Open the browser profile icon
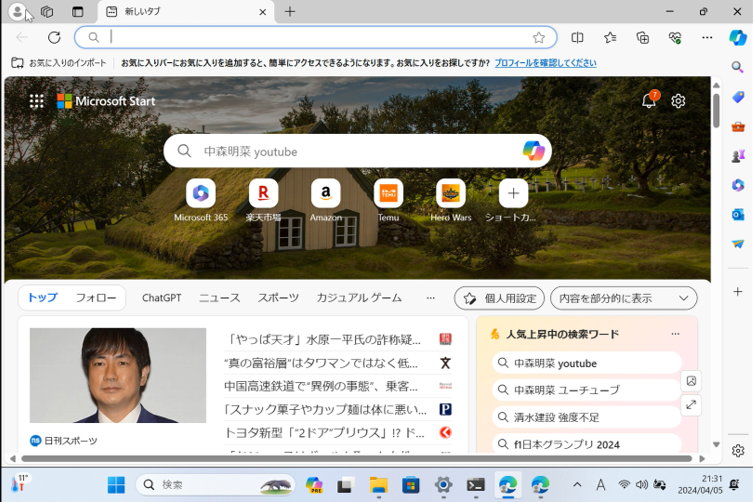The image size is (753, 502). (x=17, y=12)
